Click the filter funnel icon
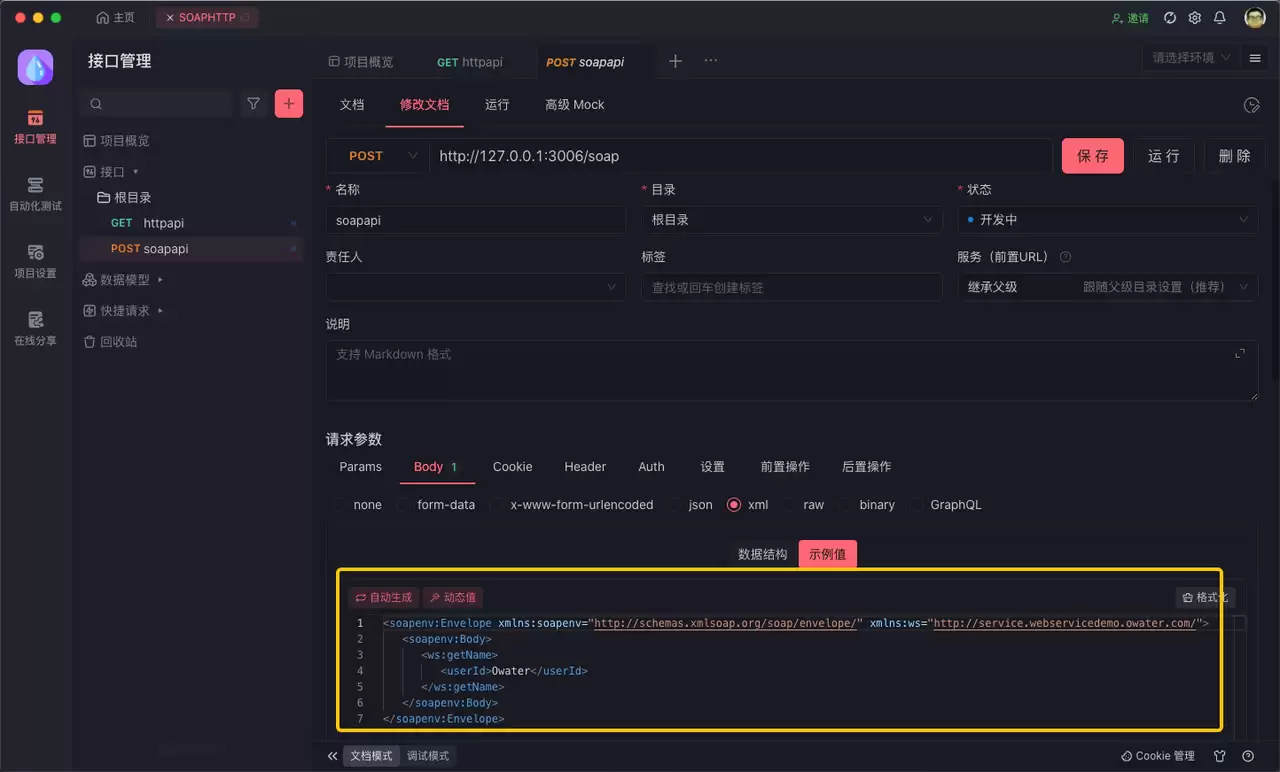1280x772 pixels. click(253, 104)
